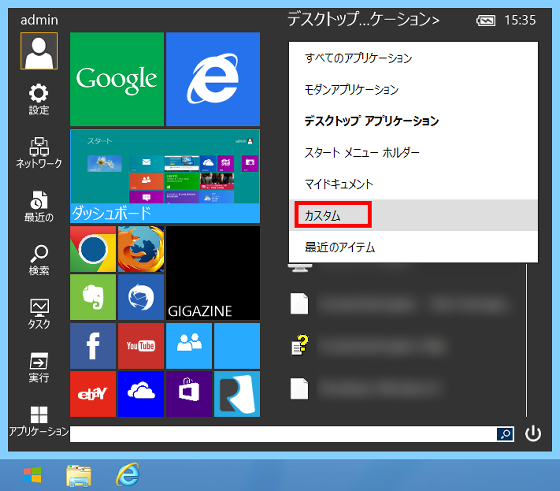Open the SkyDrive cloud tile
Image resolution: width=560 pixels, height=491 pixels.
(141, 394)
